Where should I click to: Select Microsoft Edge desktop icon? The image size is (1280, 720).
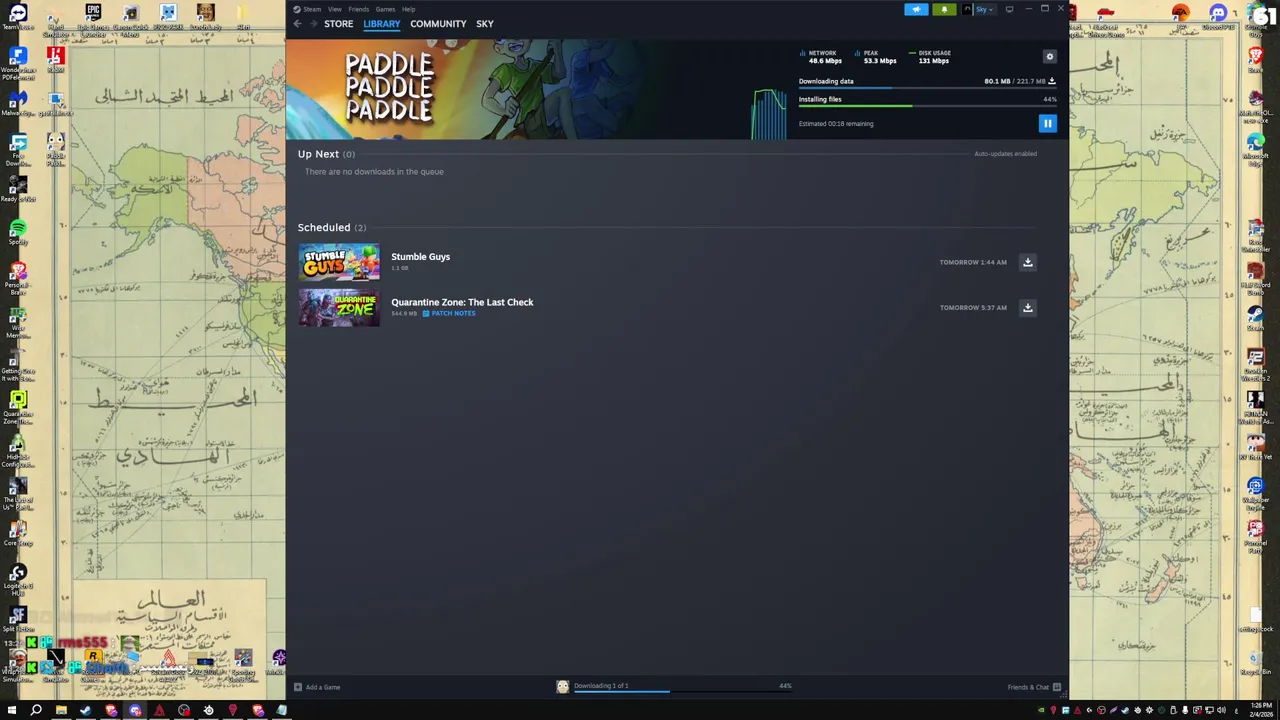point(1255,147)
